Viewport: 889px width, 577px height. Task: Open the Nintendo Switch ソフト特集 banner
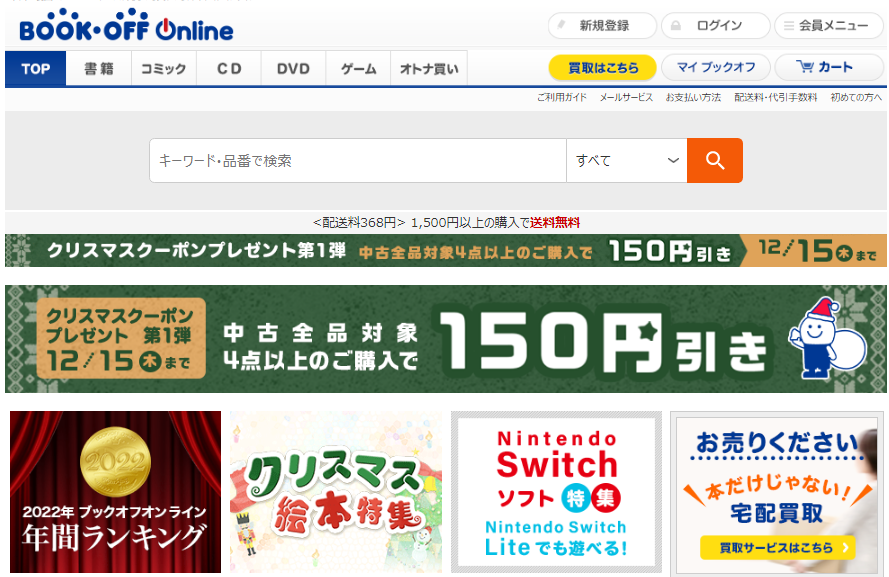pos(556,493)
